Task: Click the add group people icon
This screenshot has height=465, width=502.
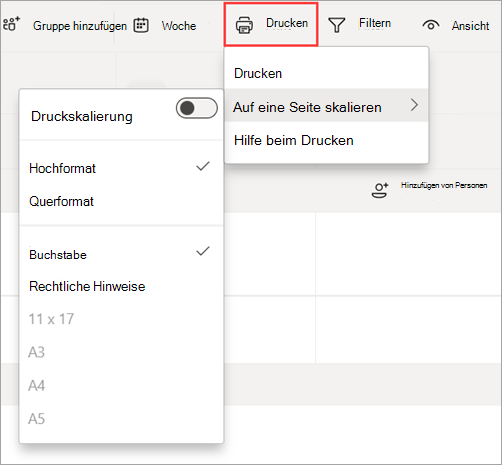Action: 12,24
